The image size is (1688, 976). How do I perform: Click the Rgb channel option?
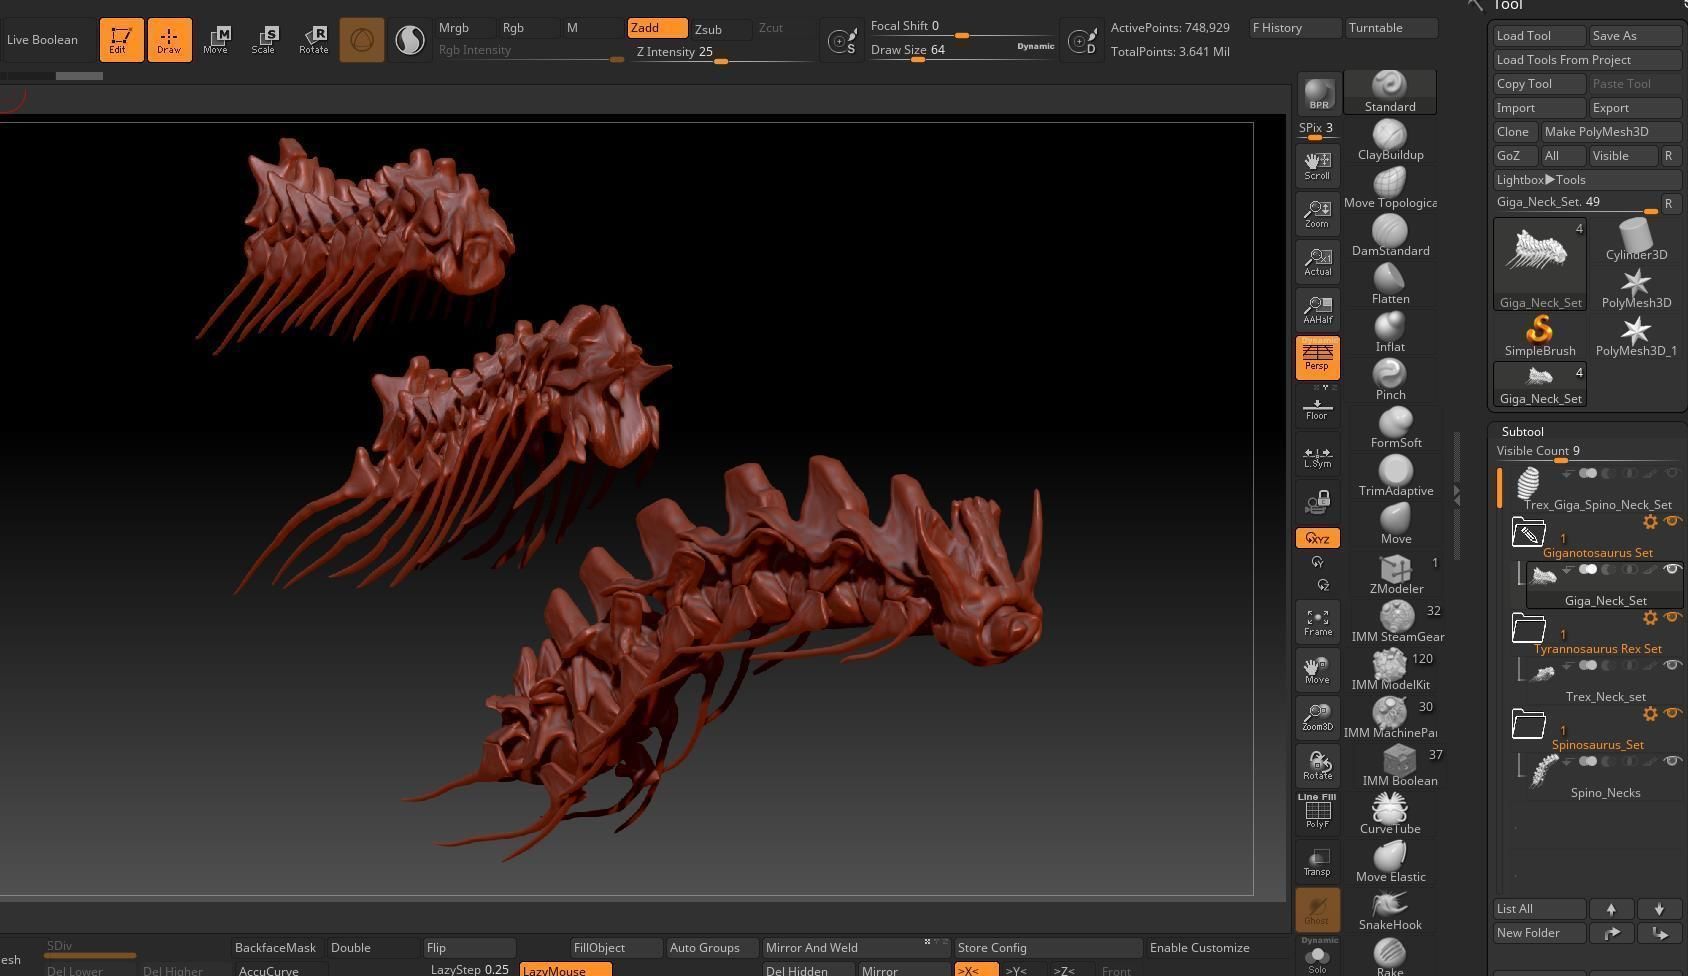(x=528, y=28)
